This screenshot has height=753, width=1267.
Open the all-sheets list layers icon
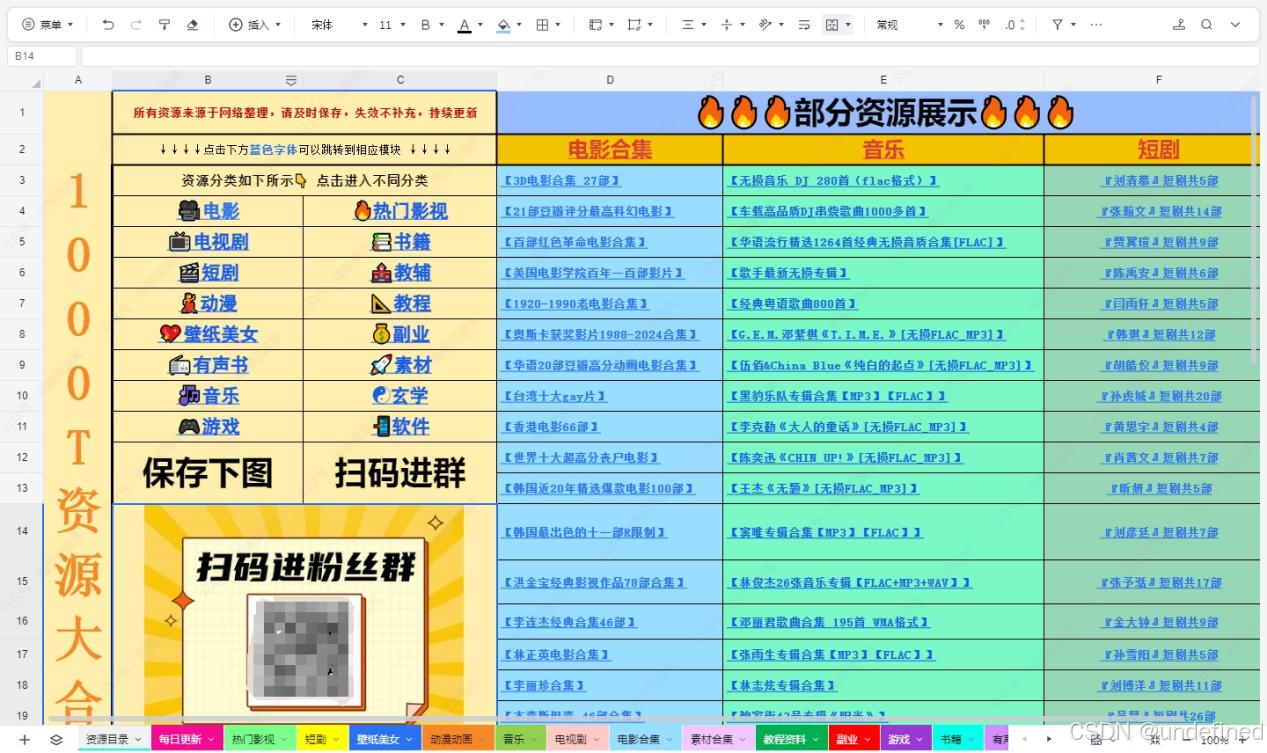[56, 740]
